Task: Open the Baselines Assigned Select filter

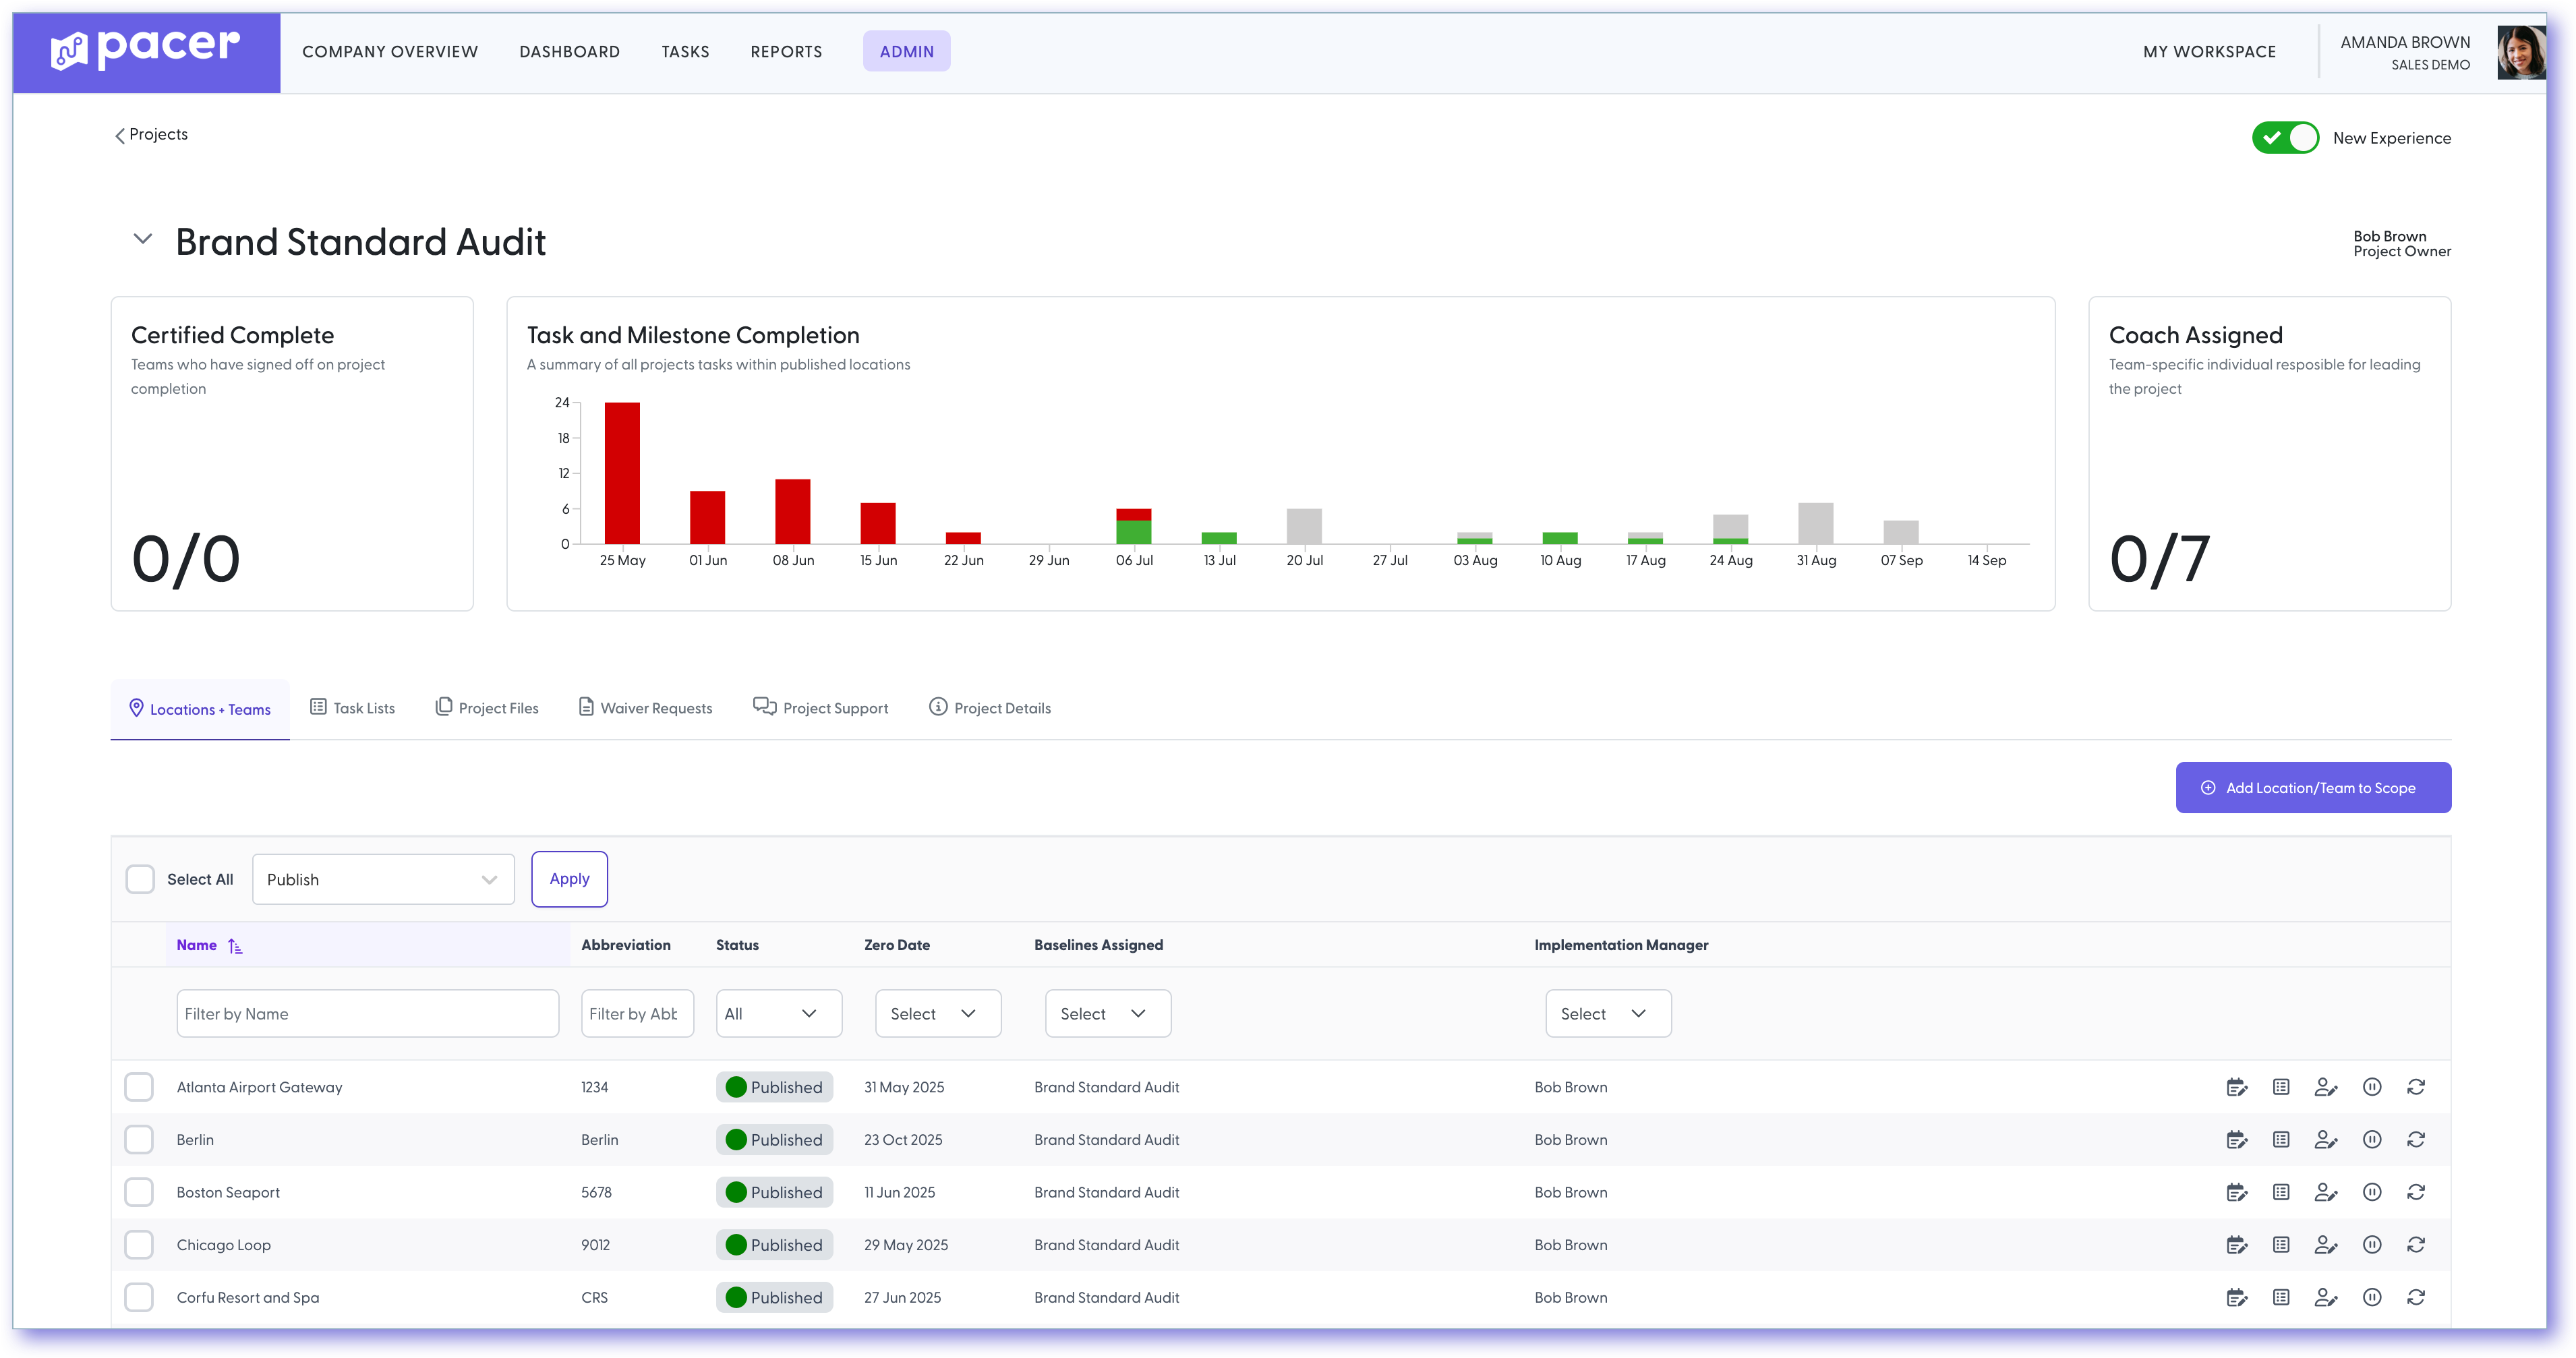Action: coord(1108,1014)
